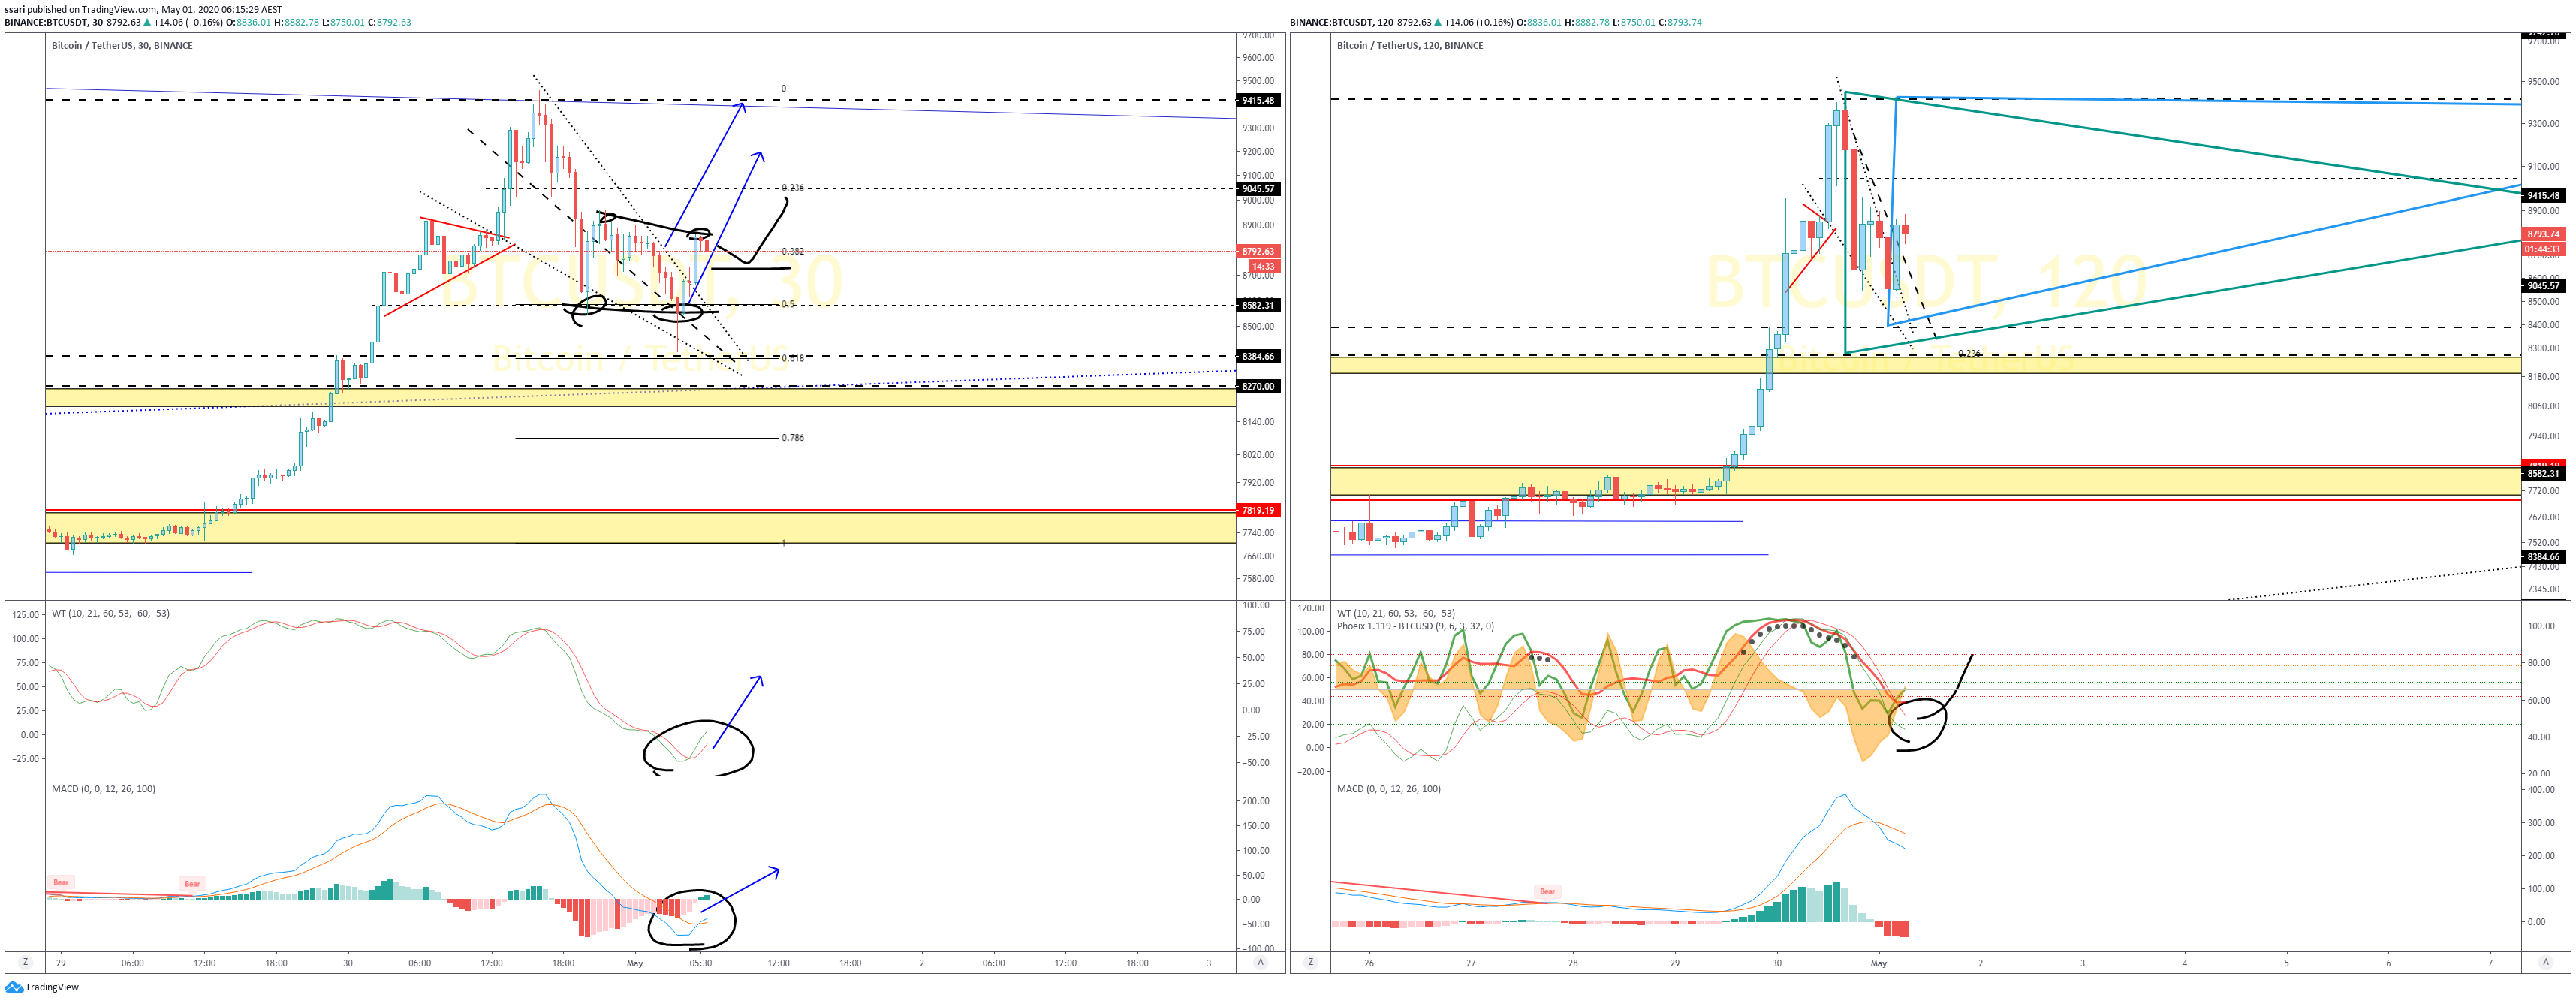Viewport: 2576px width, 1001px height.
Task: Click the 0.618 Fibonacci level label on left chart
Action: [792, 358]
